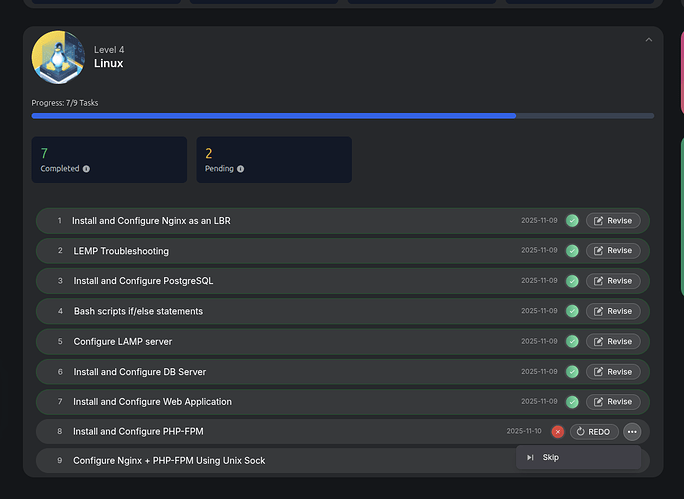
Task: Click the green checkmark for LEMP Troubleshooting
Action: (x=572, y=251)
